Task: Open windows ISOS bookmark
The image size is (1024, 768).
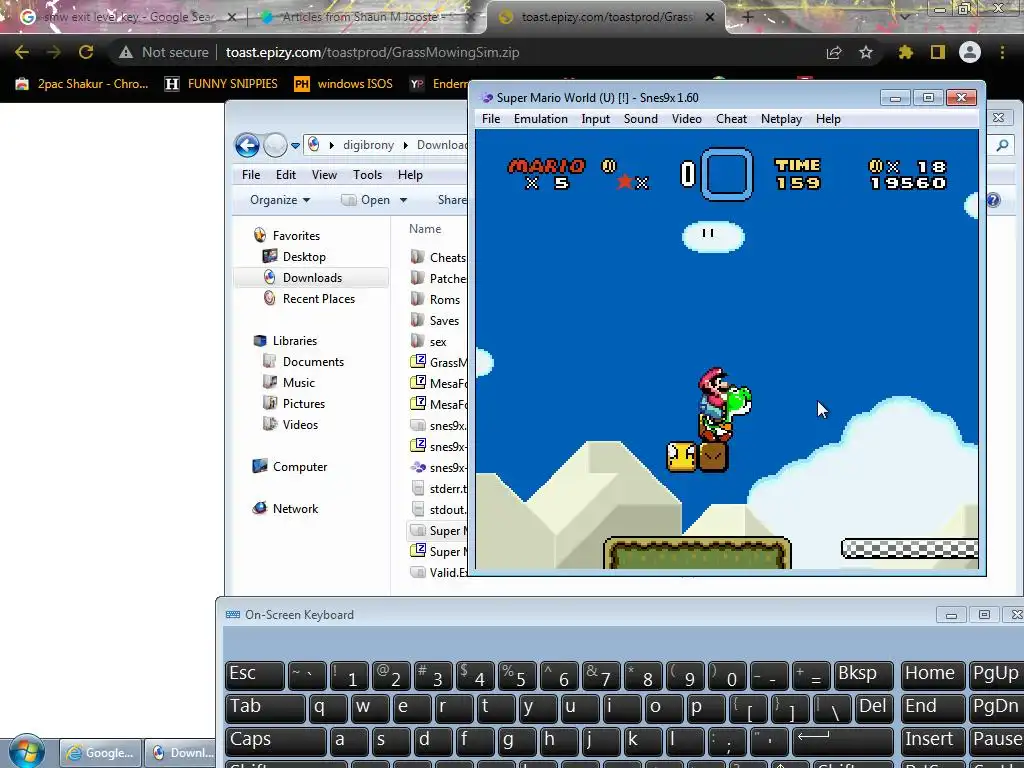Action: 344,84
